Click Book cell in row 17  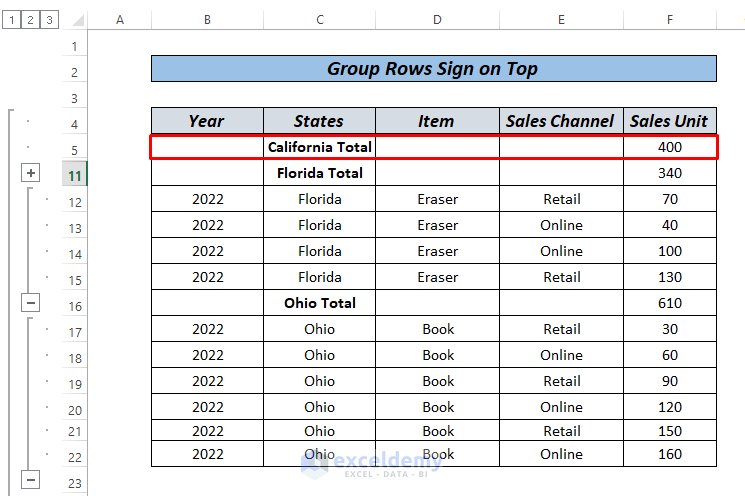coord(437,329)
